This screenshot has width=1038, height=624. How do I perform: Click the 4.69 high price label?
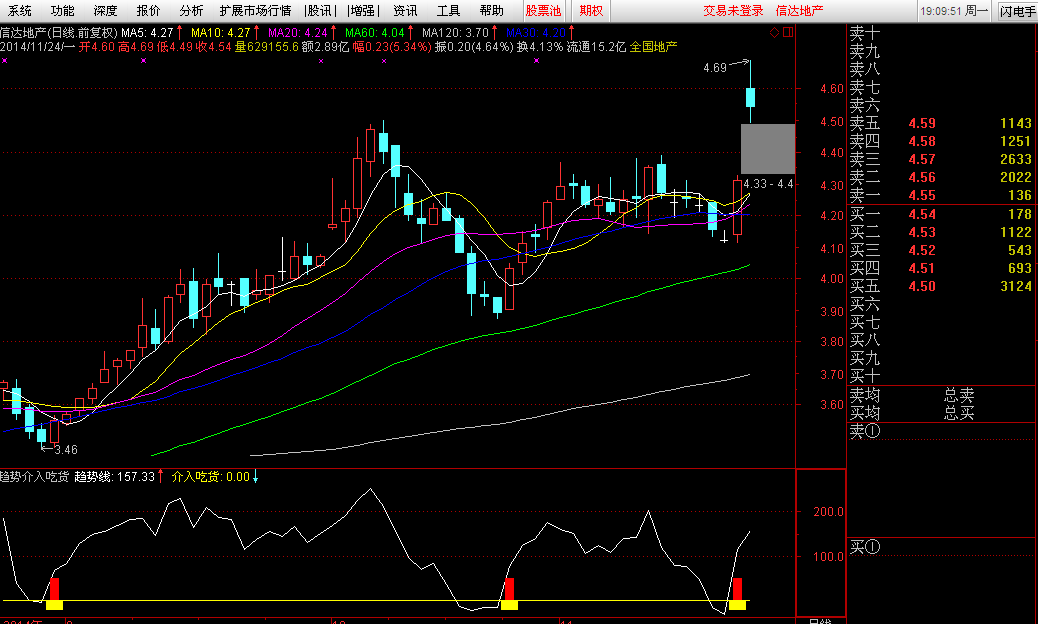coord(714,67)
